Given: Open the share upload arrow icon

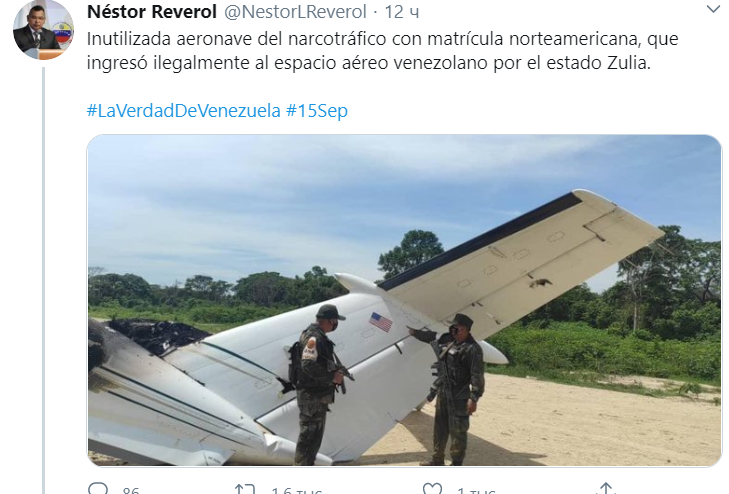Looking at the screenshot, I should click(x=606, y=489).
